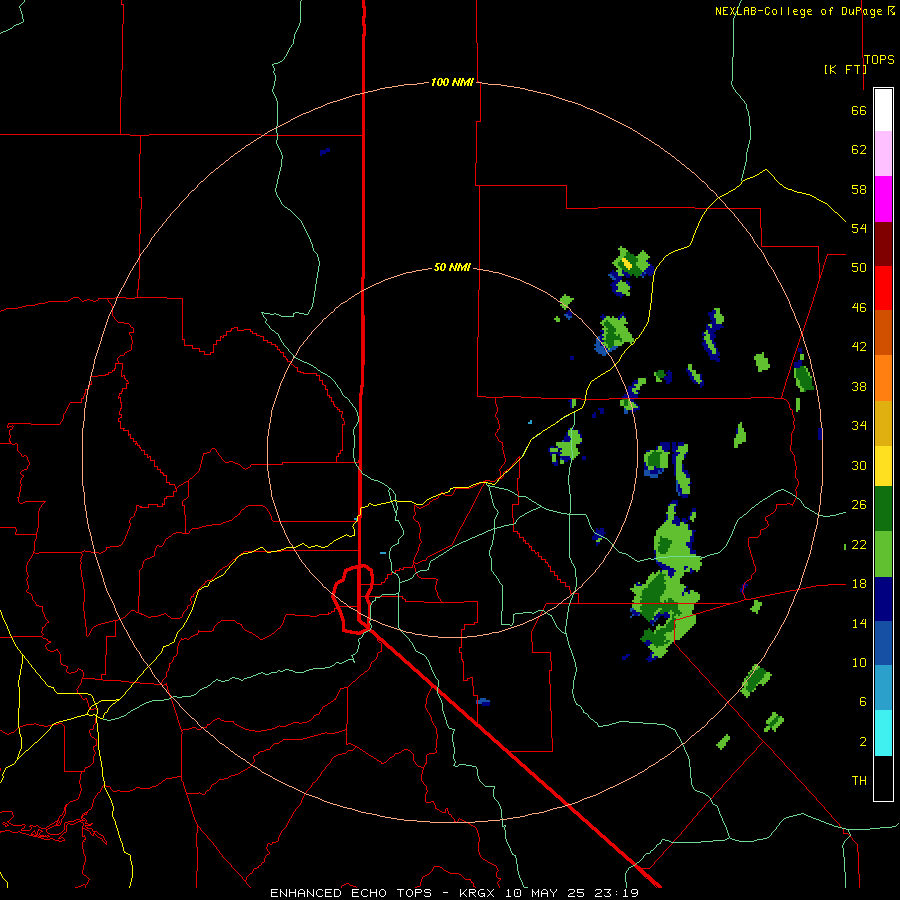The width and height of the screenshot is (900, 900).
Task: Pick the light green legend swatch
Action: click(x=883, y=554)
